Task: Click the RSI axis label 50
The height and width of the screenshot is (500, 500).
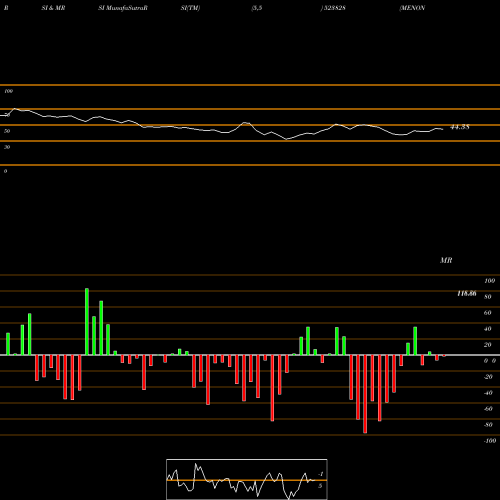Action: (x=7, y=131)
